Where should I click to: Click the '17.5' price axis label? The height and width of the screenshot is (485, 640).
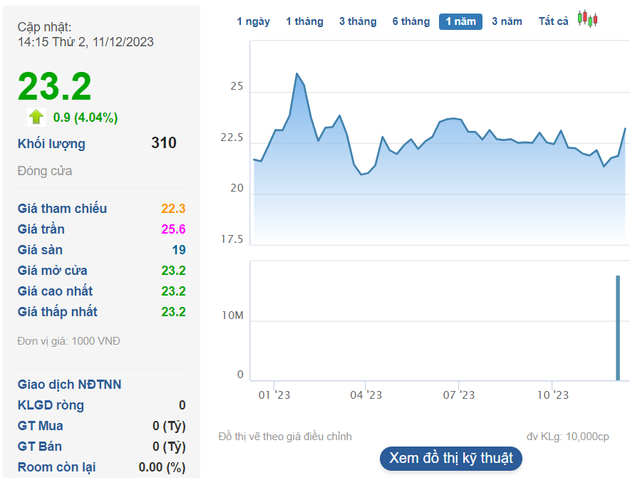coord(232,239)
